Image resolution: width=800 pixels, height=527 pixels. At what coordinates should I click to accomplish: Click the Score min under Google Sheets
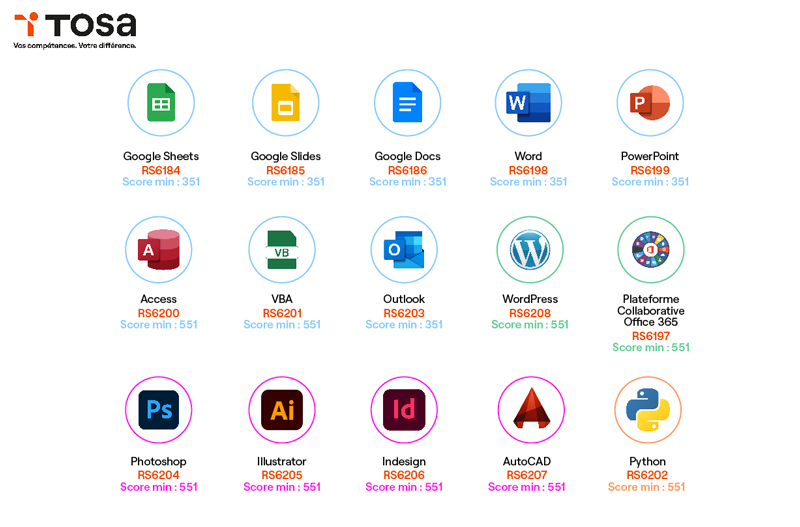pyautogui.click(x=161, y=182)
